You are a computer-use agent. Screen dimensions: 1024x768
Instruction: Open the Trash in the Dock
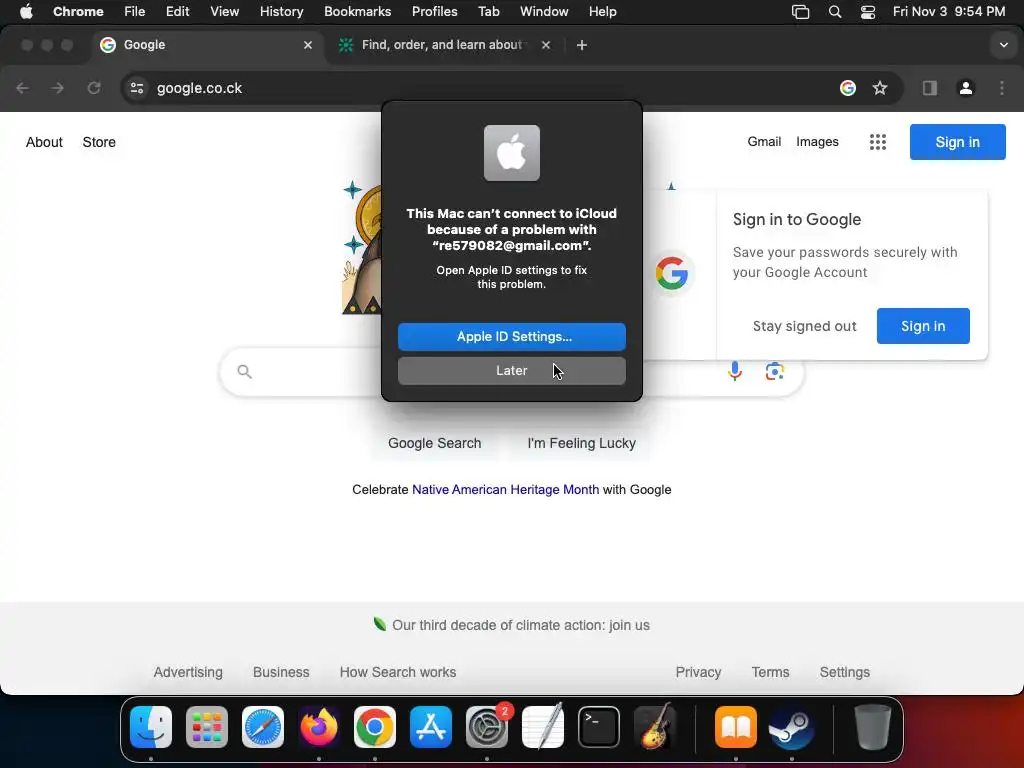tap(872, 727)
